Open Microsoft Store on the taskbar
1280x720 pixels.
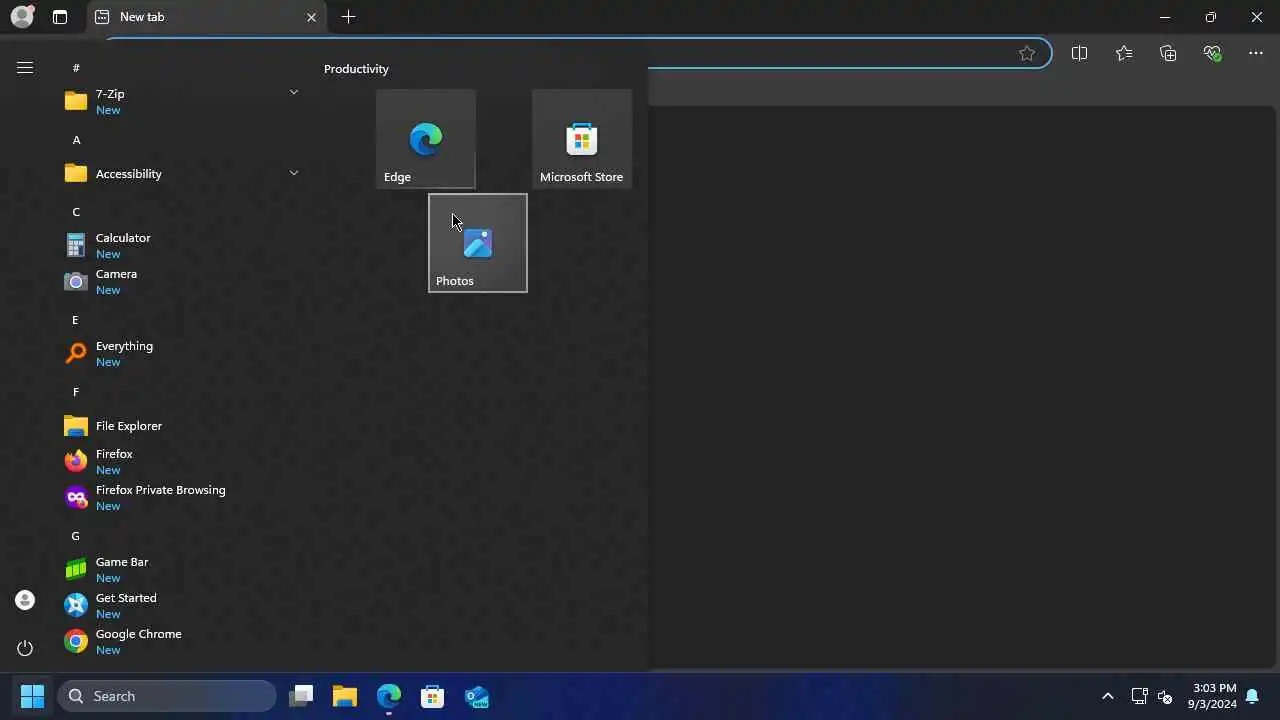point(433,696)
